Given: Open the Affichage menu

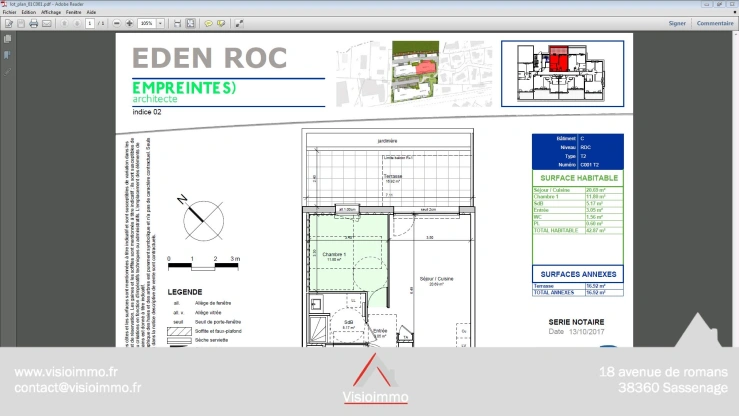Looking at the screenshot, I should (51, 12).
